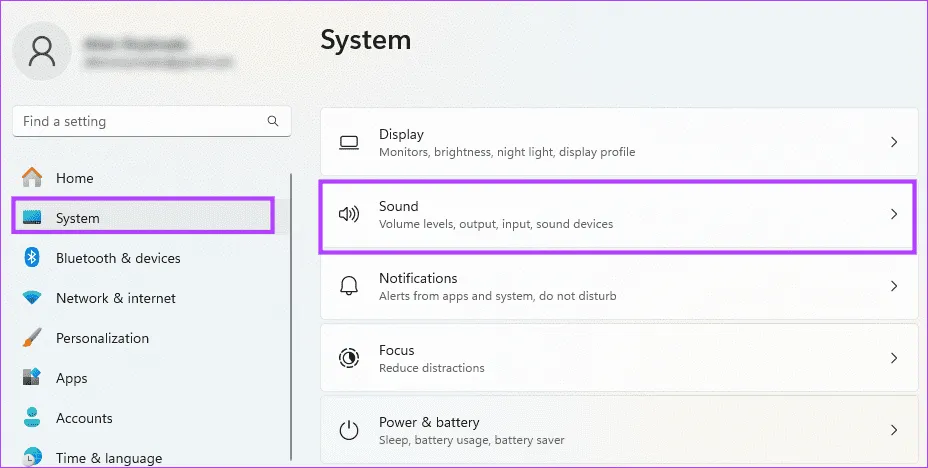Open Power & battery chevron
Image resolution: width=928 pixels, height=468 pixels.
coord(894,430)
